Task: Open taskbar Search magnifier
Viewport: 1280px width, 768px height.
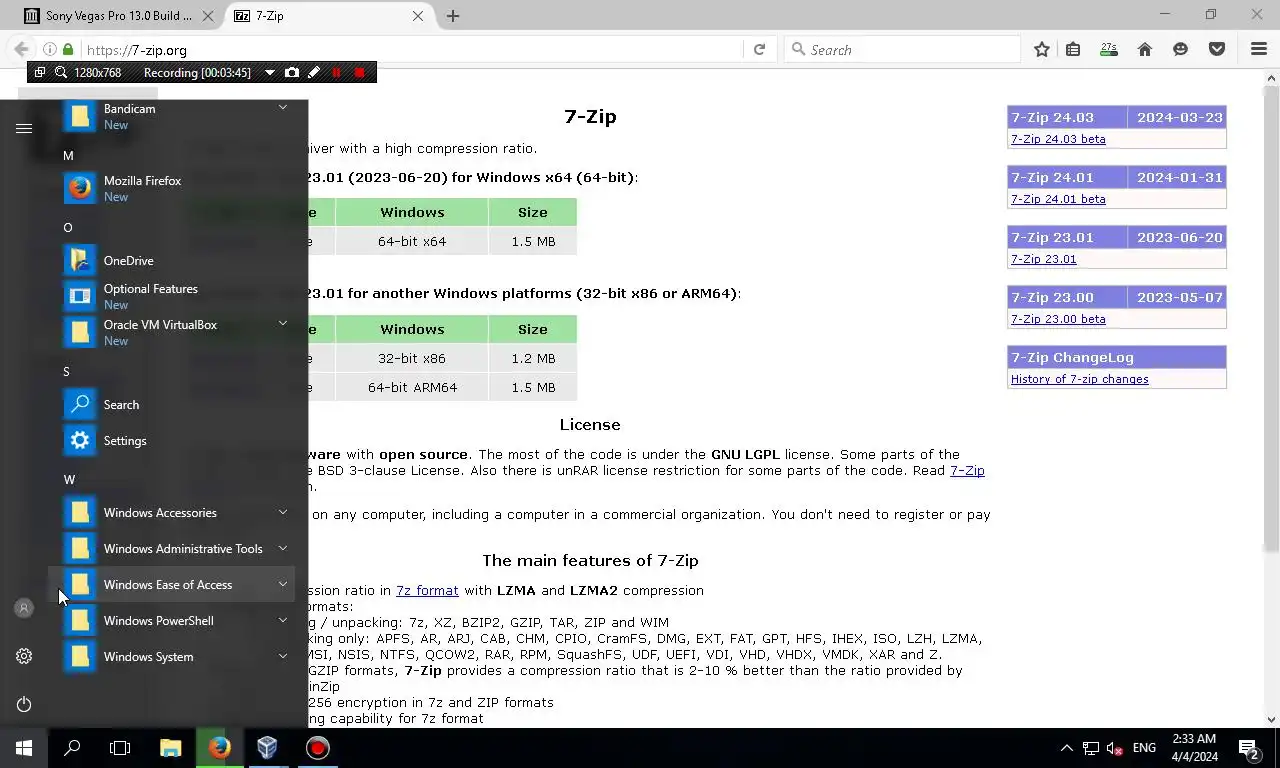Action: point(72,747)
